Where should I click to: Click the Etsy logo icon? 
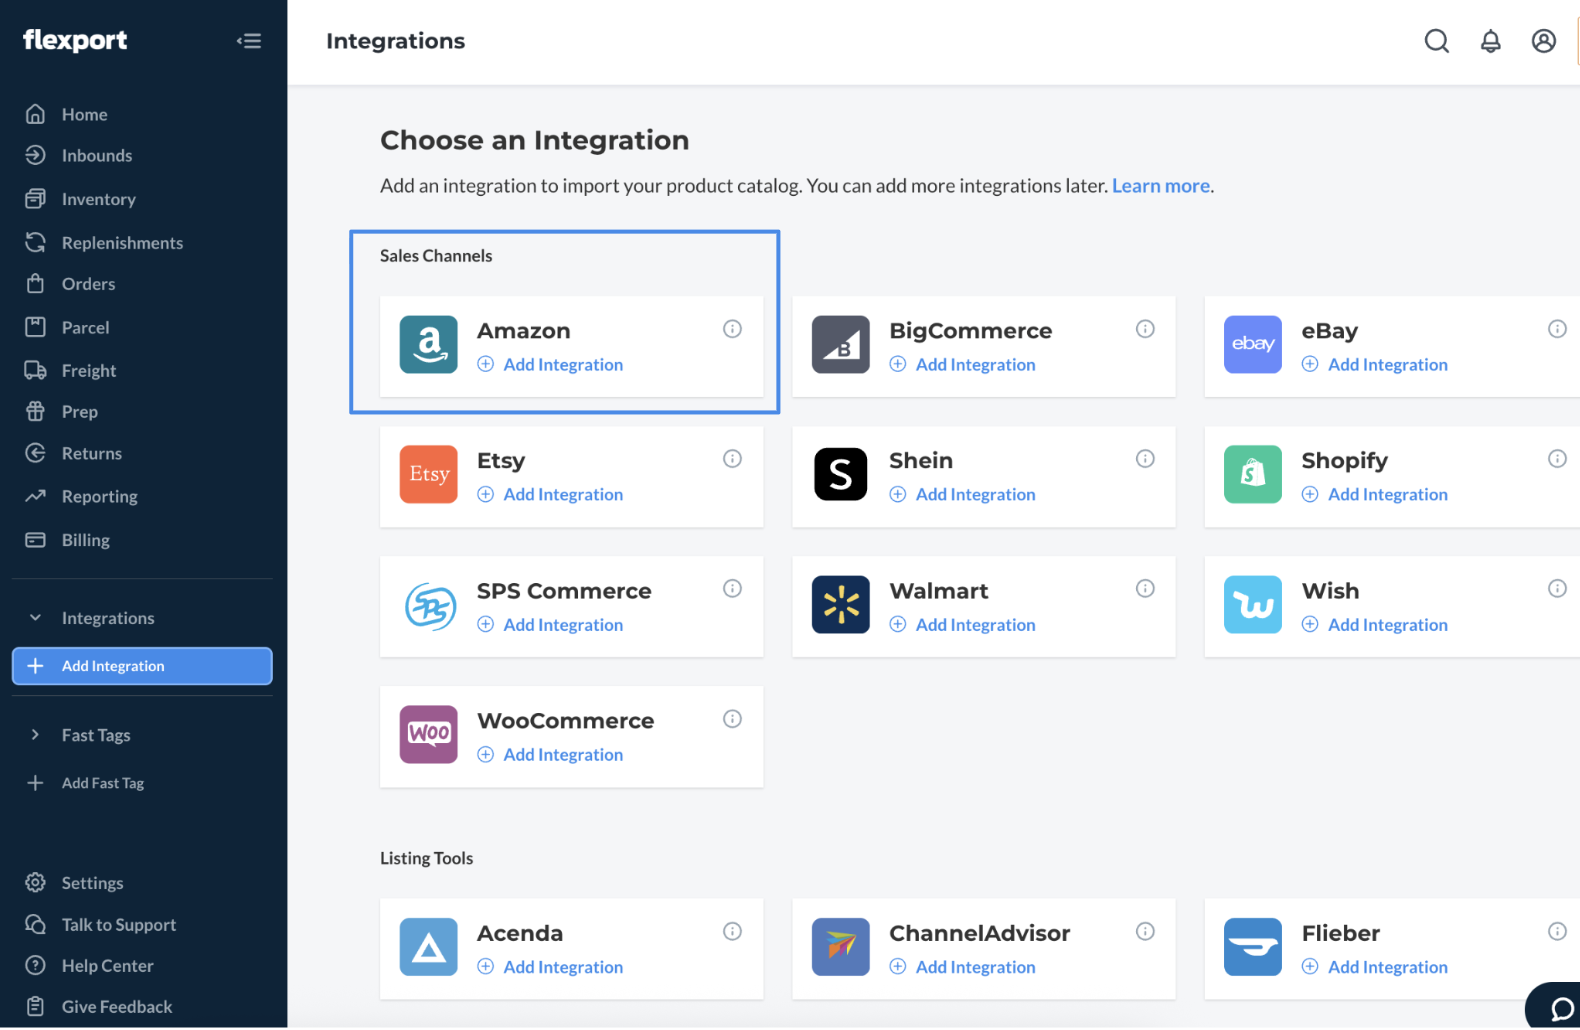click(429, 475)
